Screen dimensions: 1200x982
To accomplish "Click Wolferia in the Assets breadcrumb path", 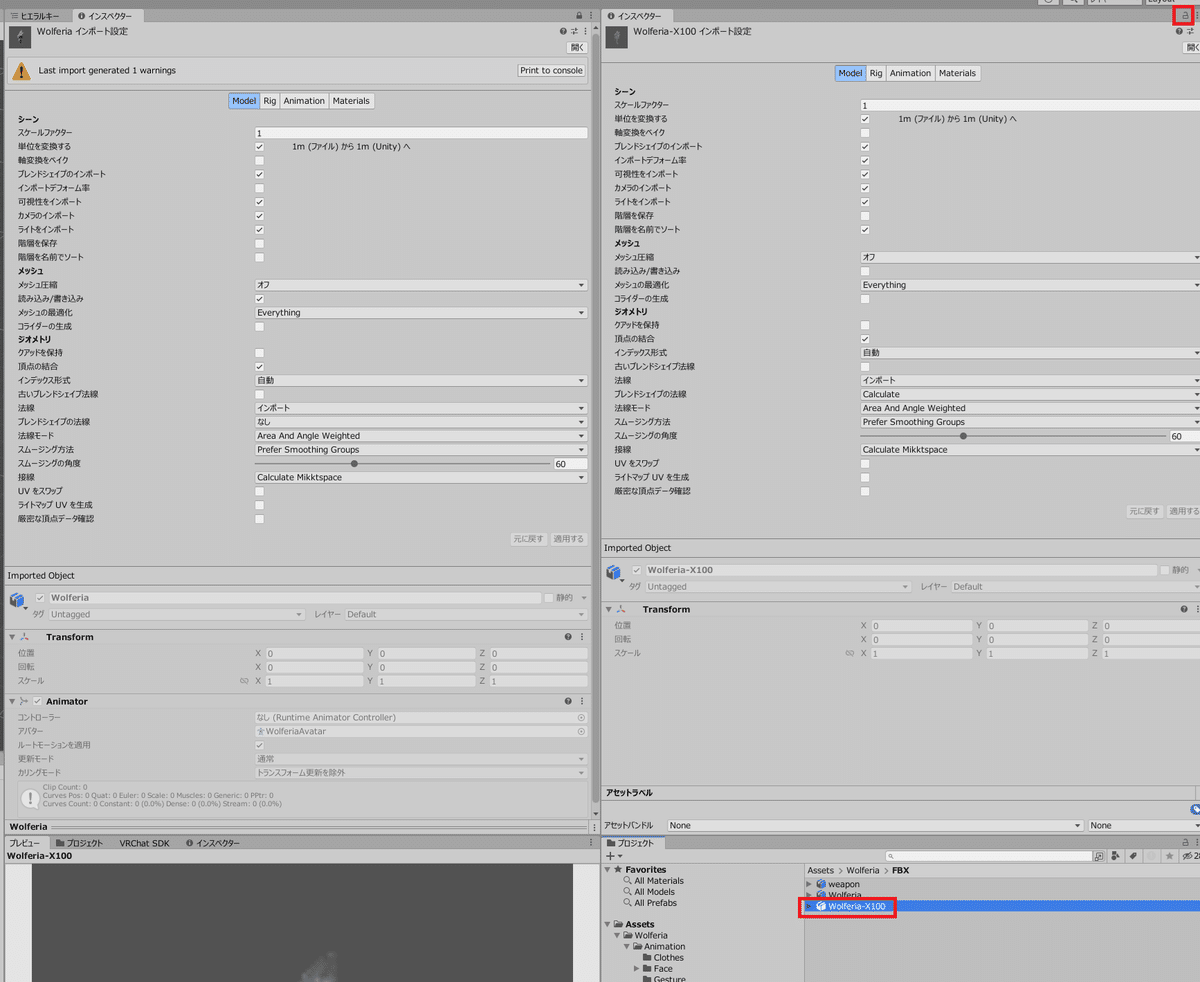I will click(x=863, y=870).
